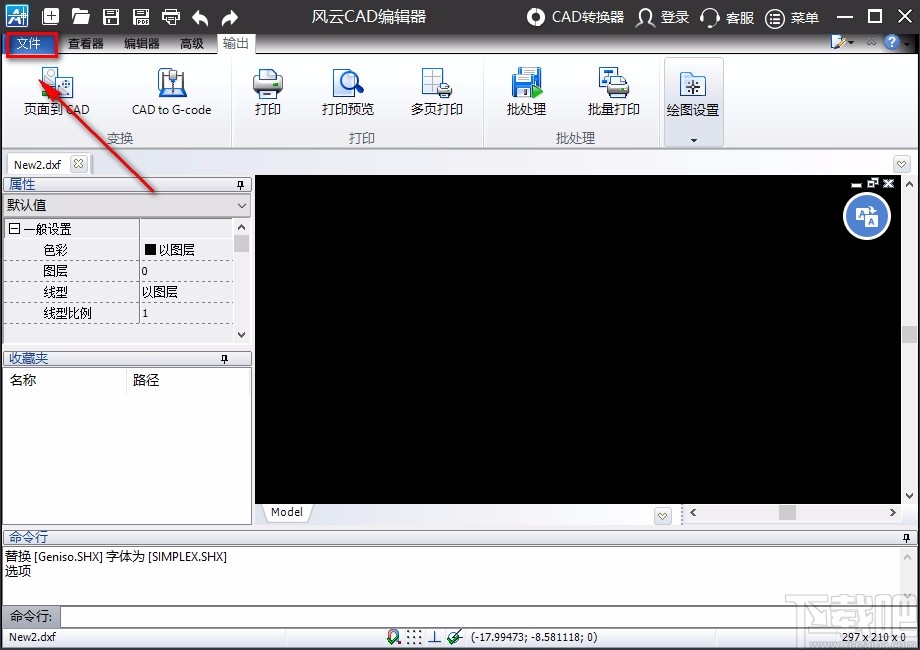Expand the 绘图设置 dropdown arrow
This screenshot has height=650, width=920.
coord(694,140)
